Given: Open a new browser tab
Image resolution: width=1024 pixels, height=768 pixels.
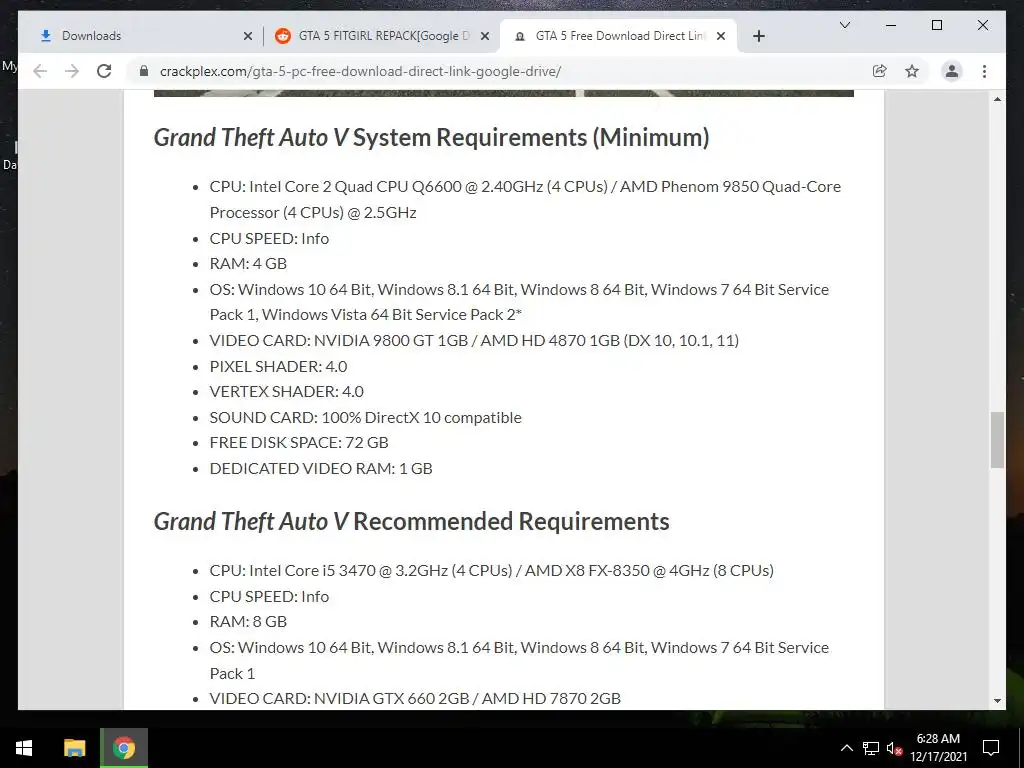Looking at the screenshot, I should click(x=758, y=36).
